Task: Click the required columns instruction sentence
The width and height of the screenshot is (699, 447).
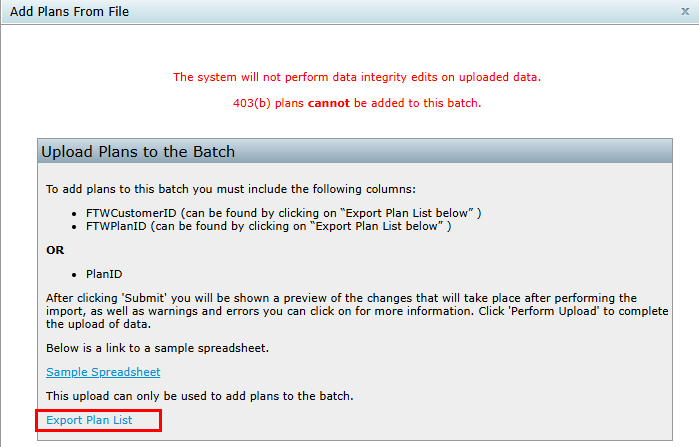Action: click(231, 189)
